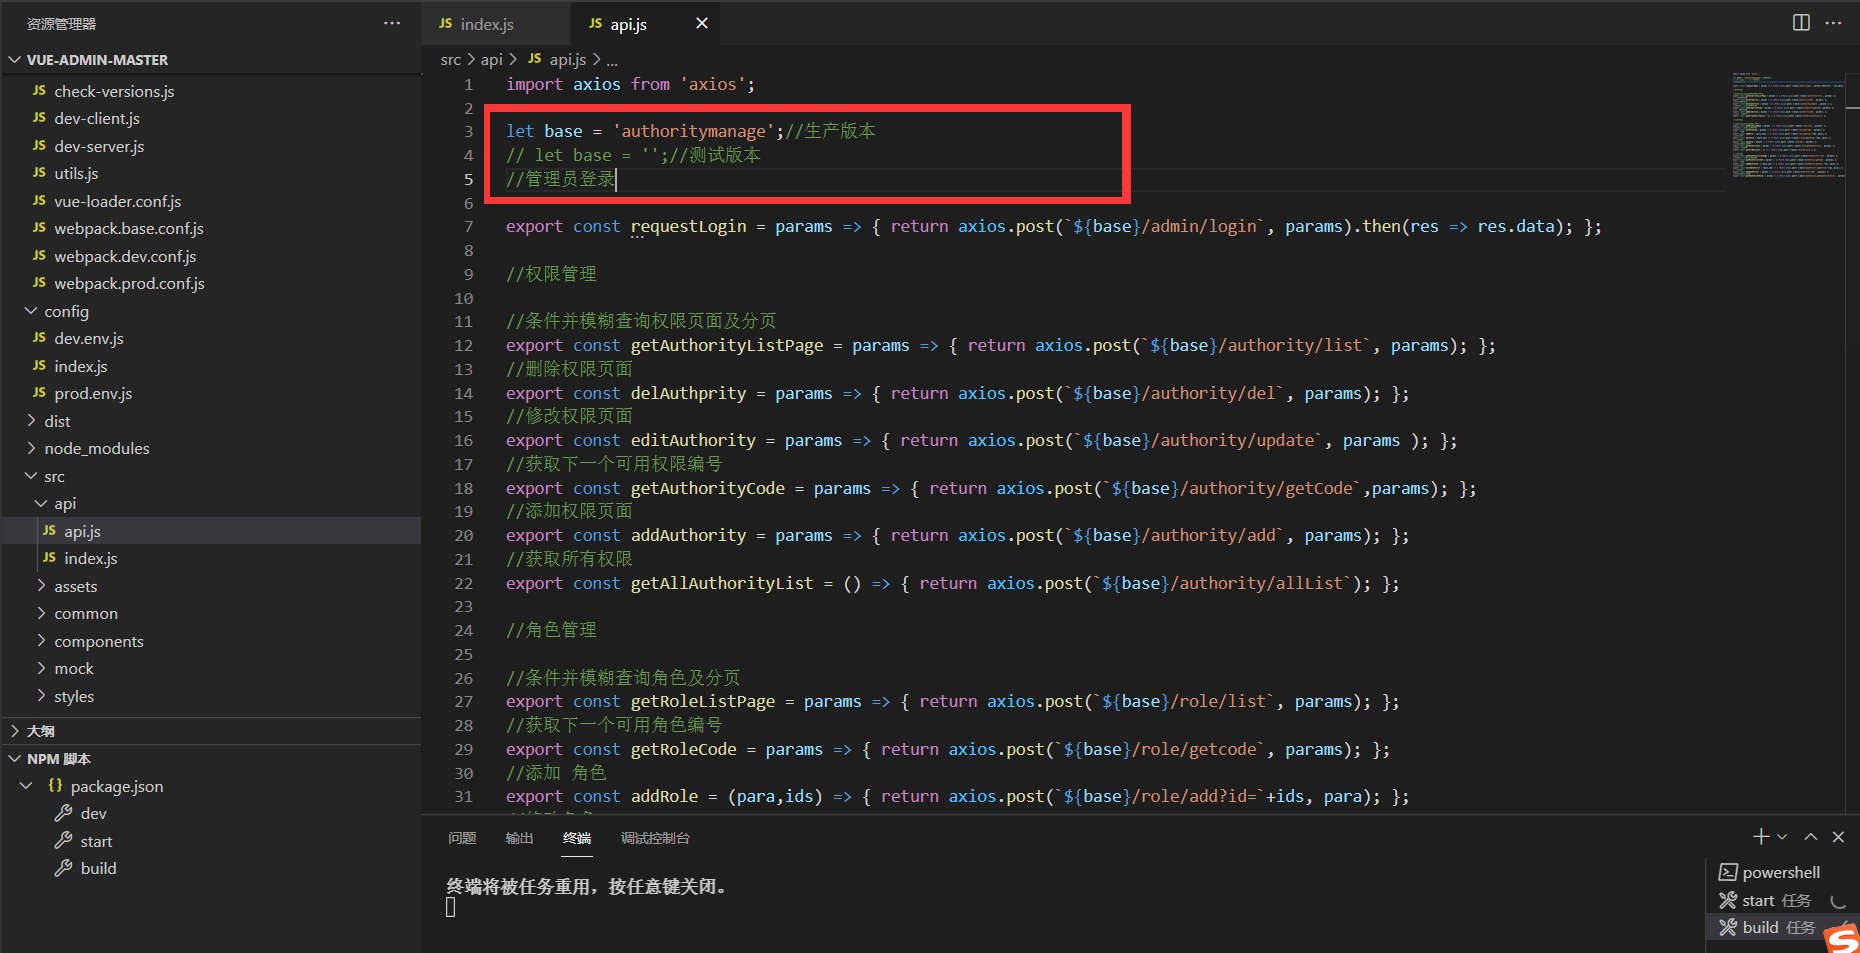This screenshot has width=1860, height=953.
Task: Open webpack.base.conf.js file
Action: 129,228
